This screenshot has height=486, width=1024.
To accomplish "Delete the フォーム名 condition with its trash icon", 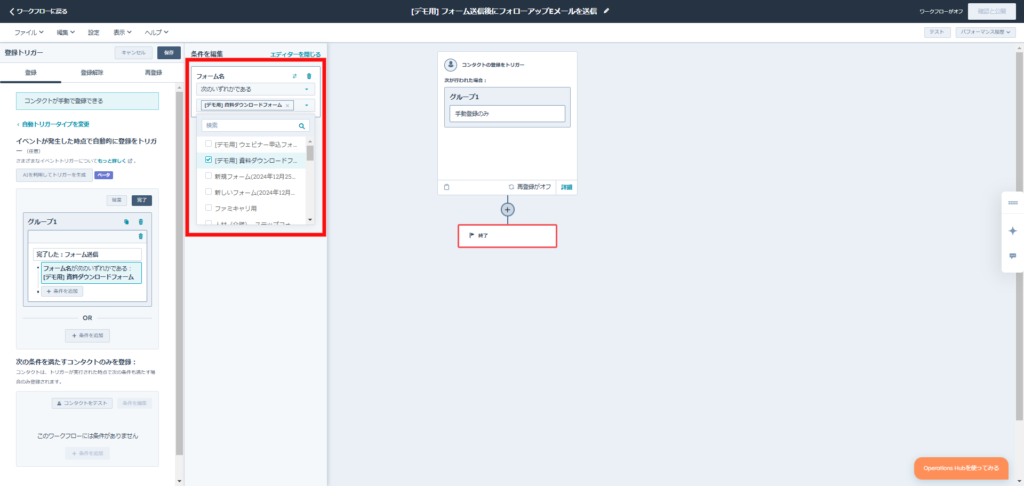I will click(309, 76).
